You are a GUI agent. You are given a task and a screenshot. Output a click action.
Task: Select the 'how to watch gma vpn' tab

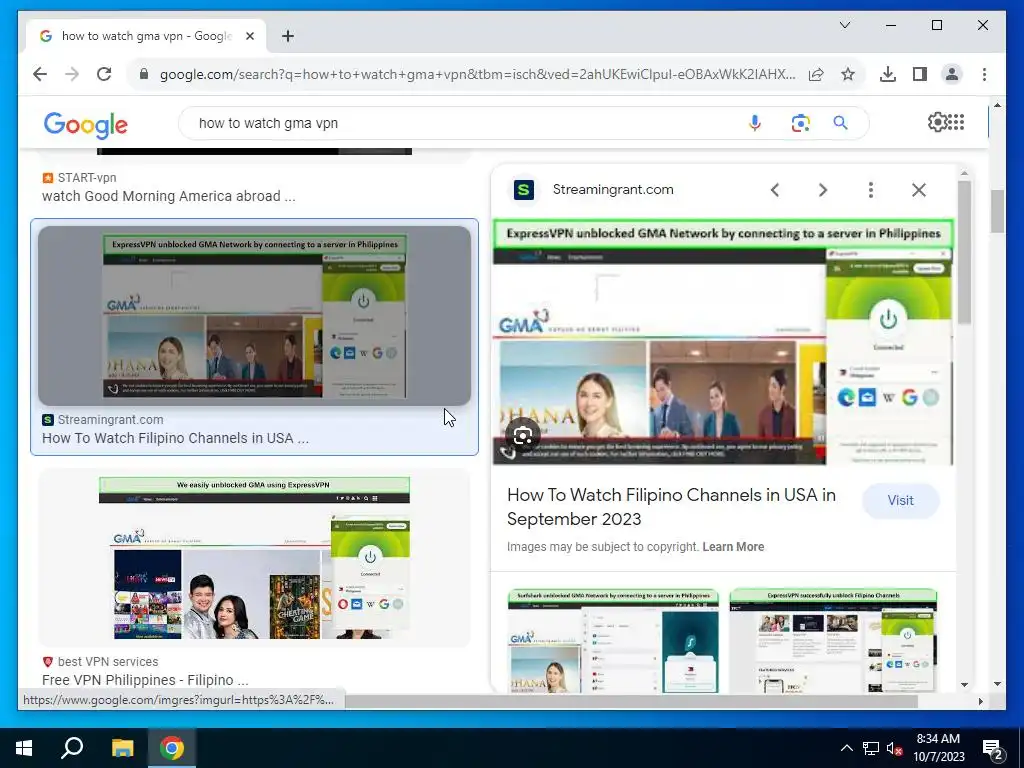coord(146,36)
